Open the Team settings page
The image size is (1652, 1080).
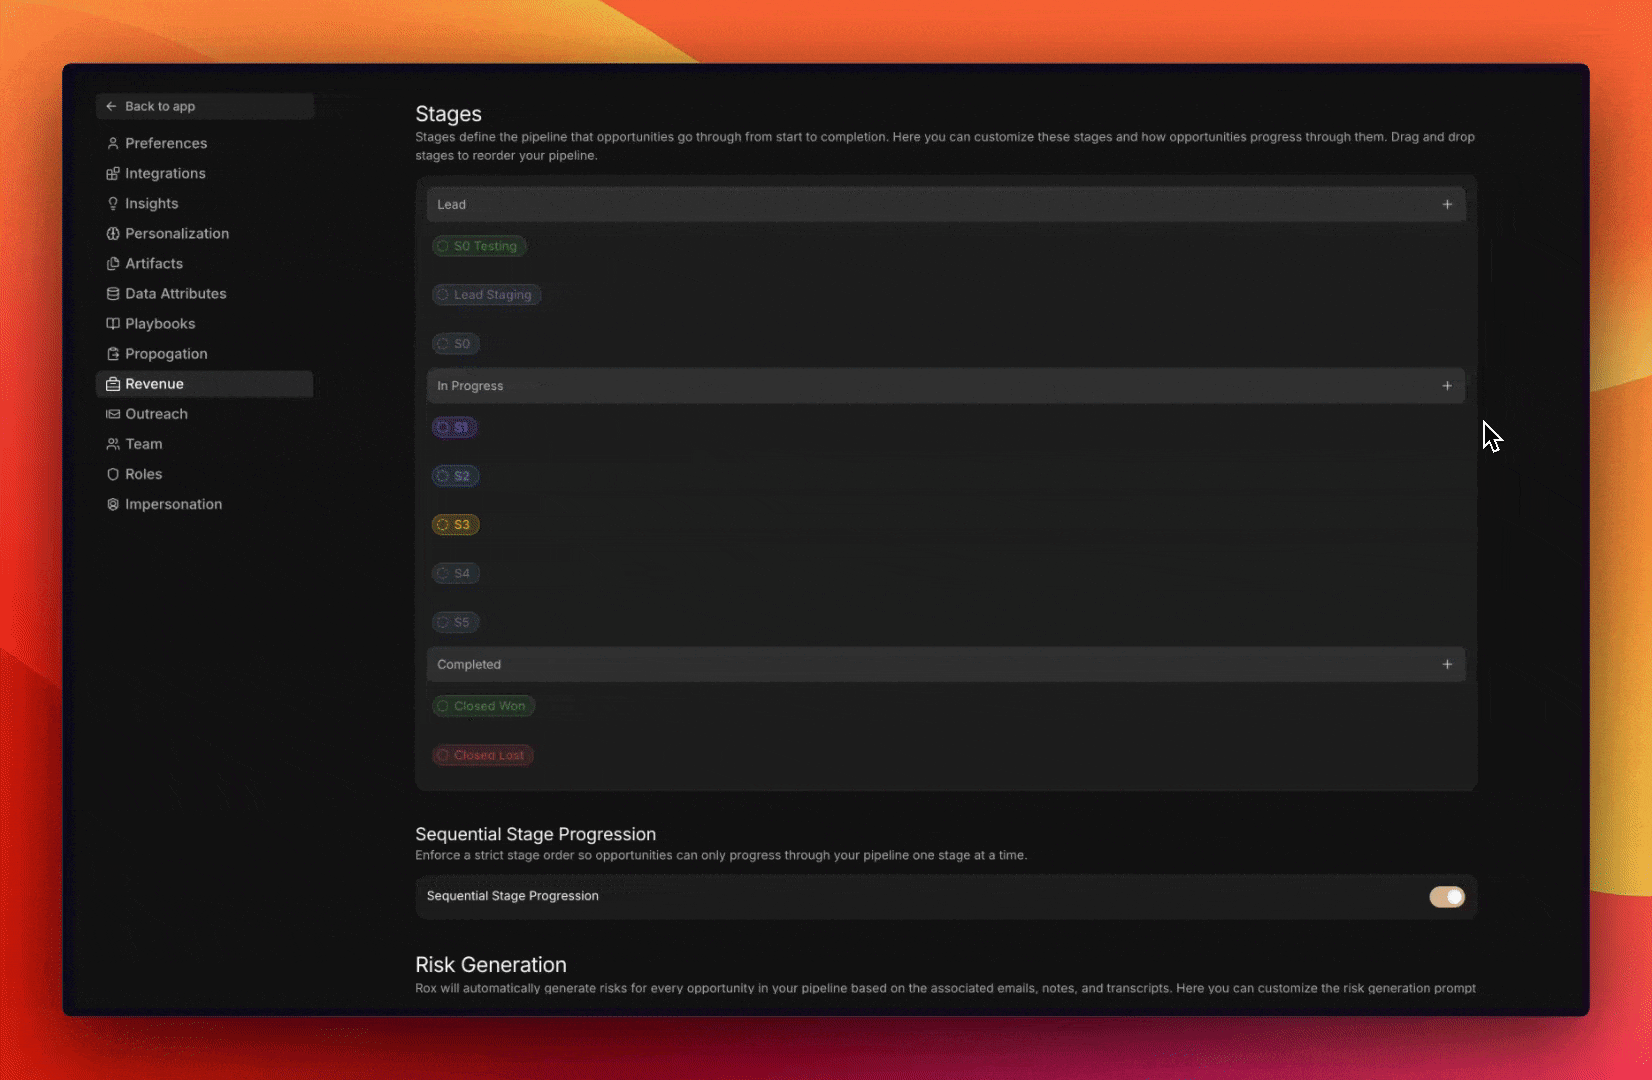click(x=143, y=444)
